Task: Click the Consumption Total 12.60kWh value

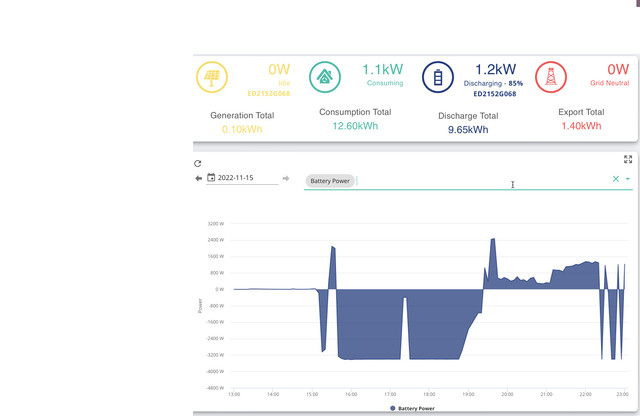Action: click(355, 126)
